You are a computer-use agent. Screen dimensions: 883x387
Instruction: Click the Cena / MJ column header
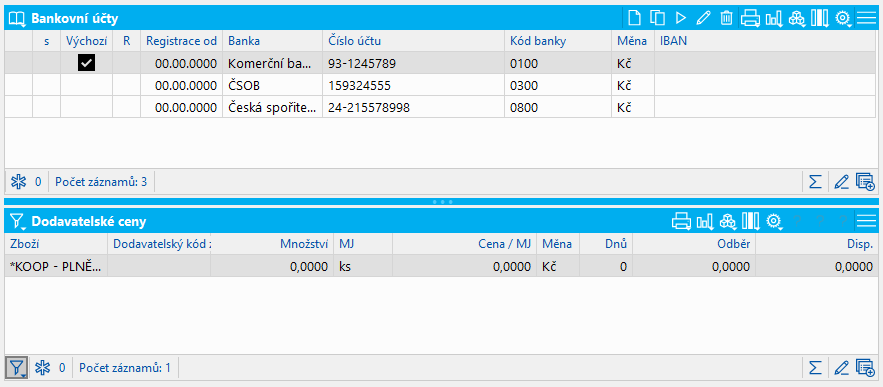click(x=464, y=244)
